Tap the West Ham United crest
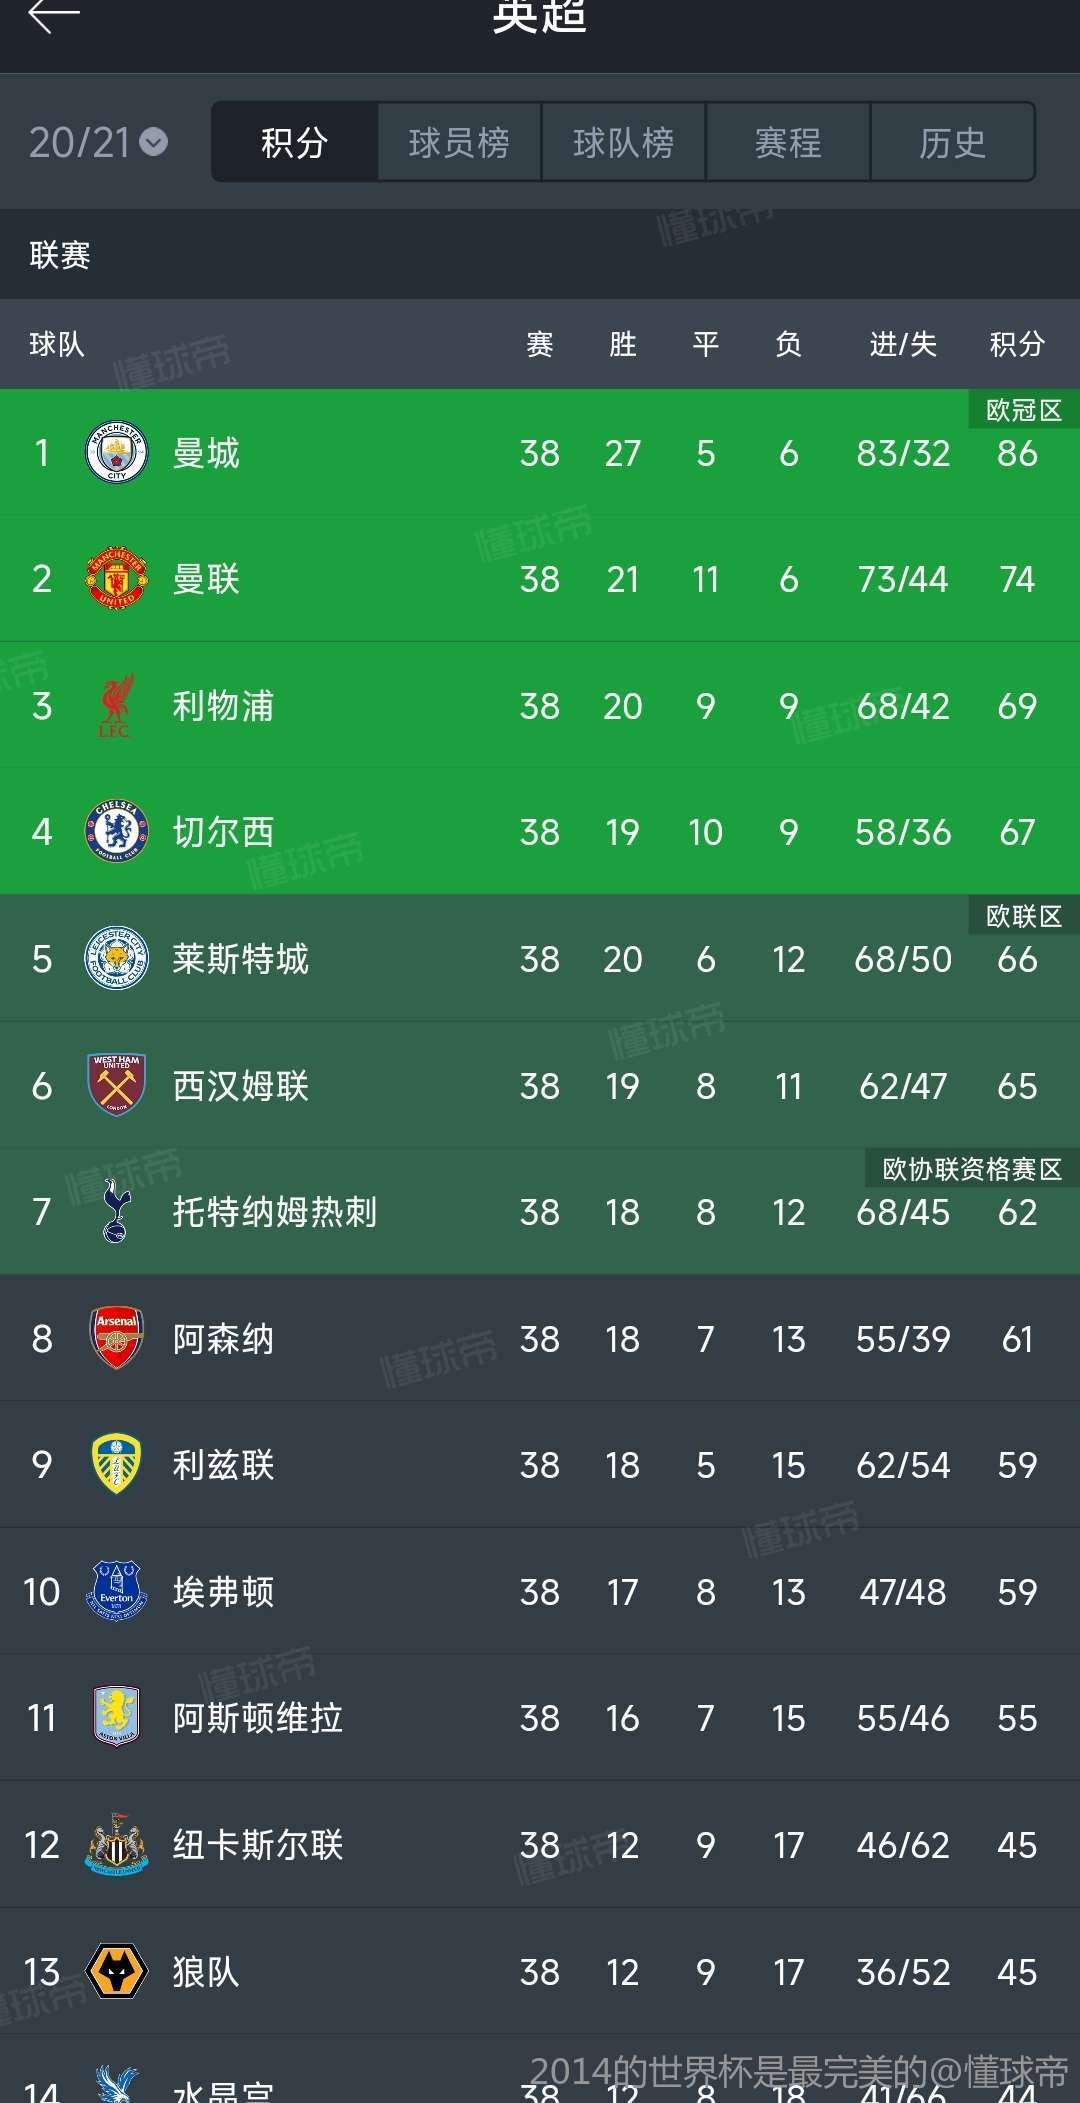The width and height of the screenshot is (1080, 2103). tap(117, 1085)
